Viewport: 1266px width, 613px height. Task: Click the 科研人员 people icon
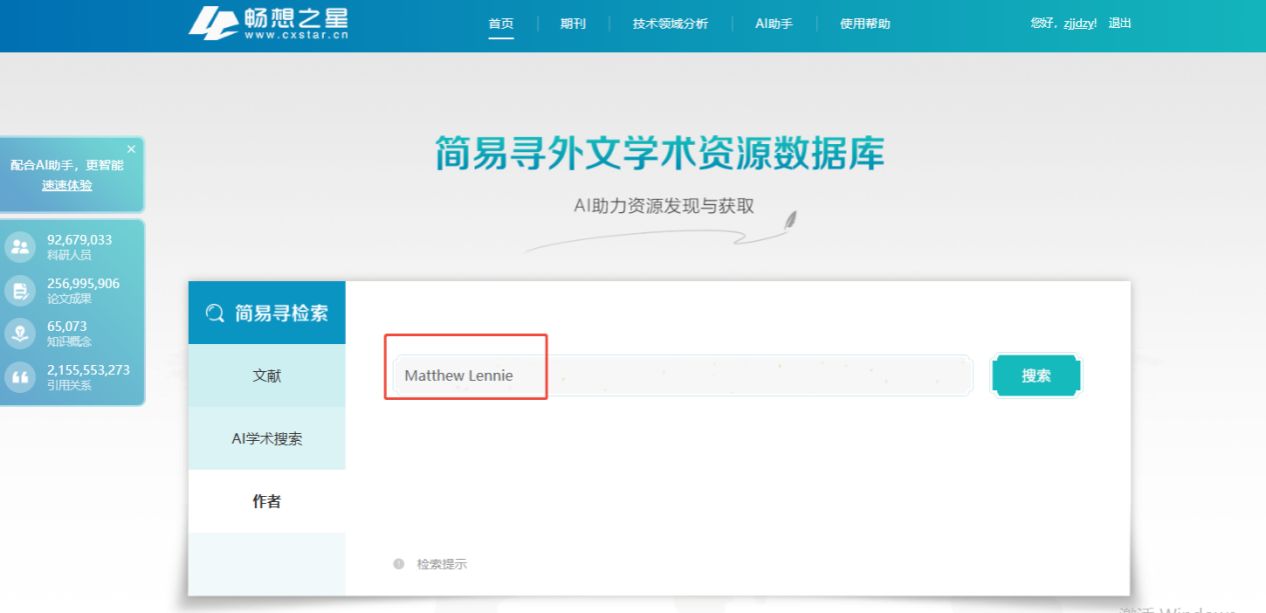pyautogui.click(x=20, y=247)
